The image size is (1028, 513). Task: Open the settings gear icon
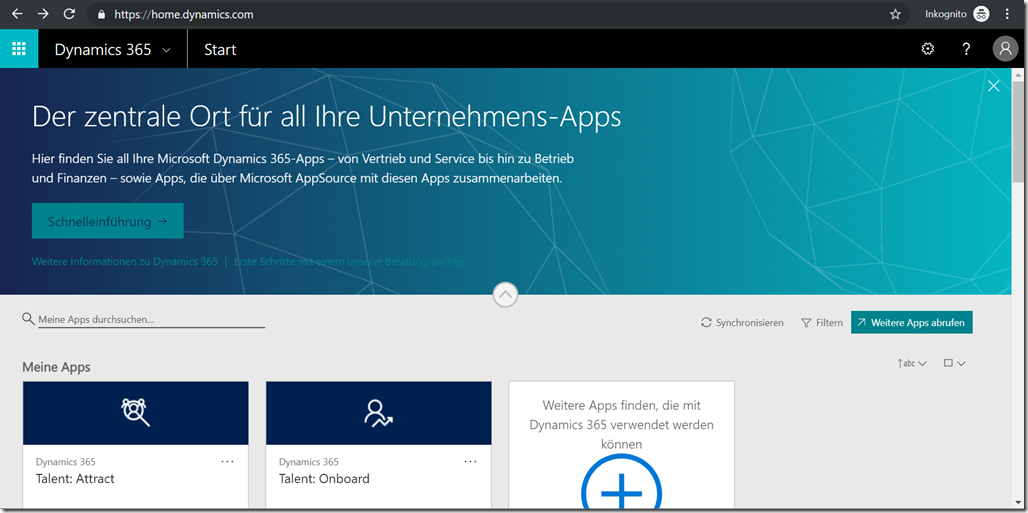(927, 49)
